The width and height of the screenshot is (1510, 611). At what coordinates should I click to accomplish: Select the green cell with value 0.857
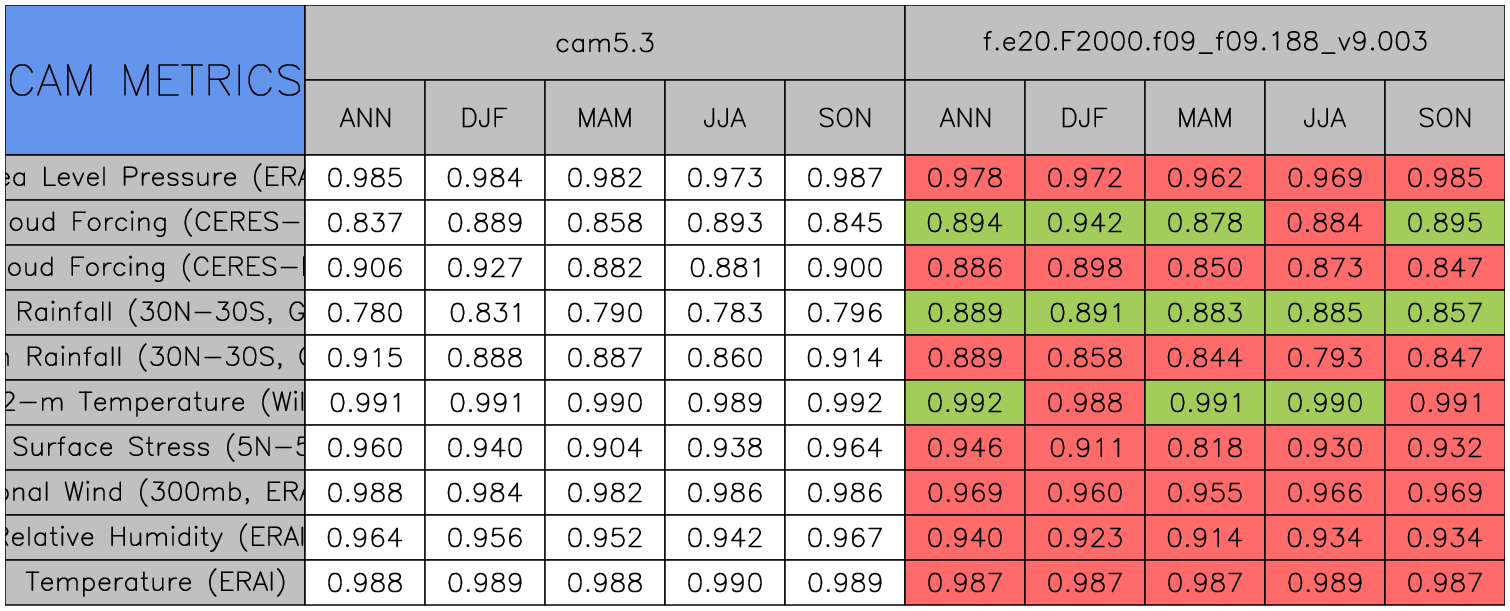[1445, 313]
